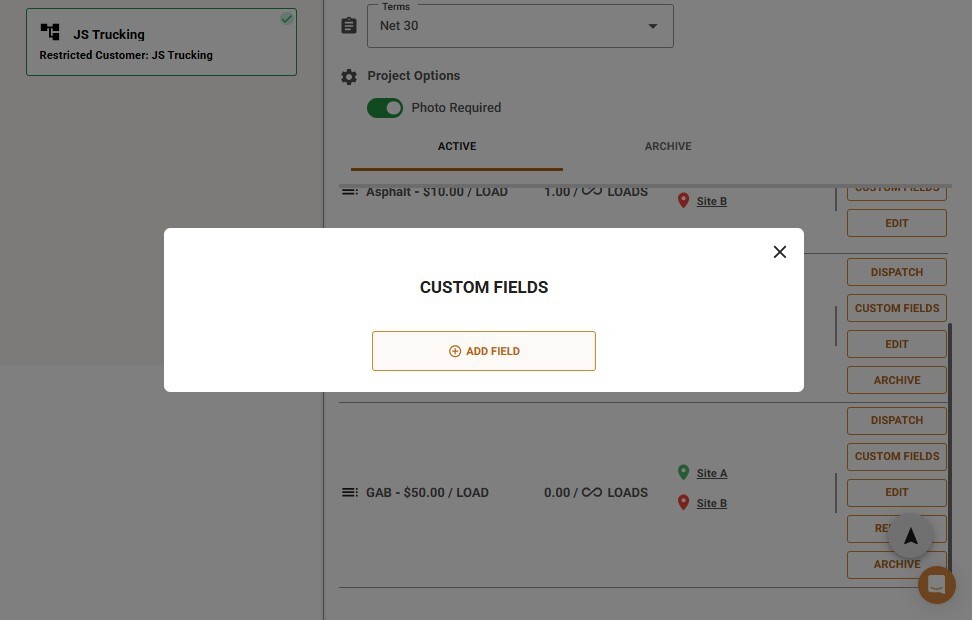Open the chat support bubble

[x=937, y=585]
